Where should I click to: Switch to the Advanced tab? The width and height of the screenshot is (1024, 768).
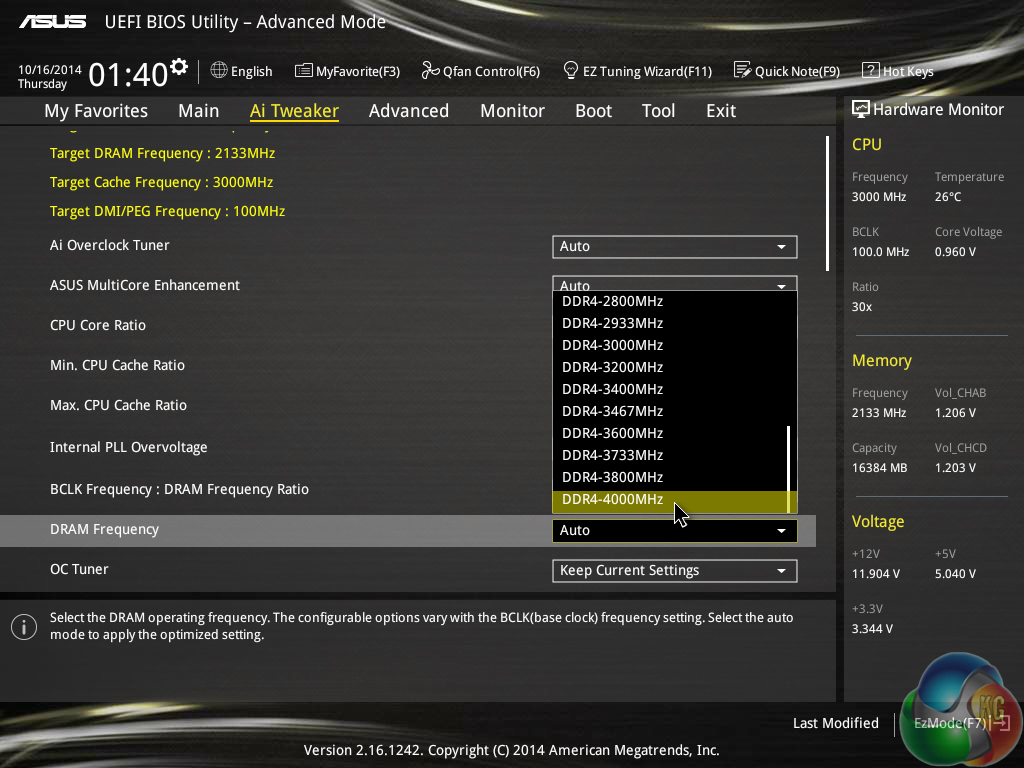(408, 111)
